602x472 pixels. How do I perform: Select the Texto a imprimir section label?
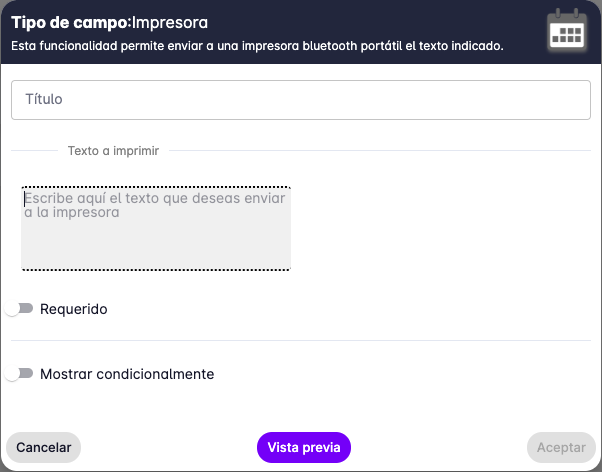pyautogui.click(x=113, y=151)
